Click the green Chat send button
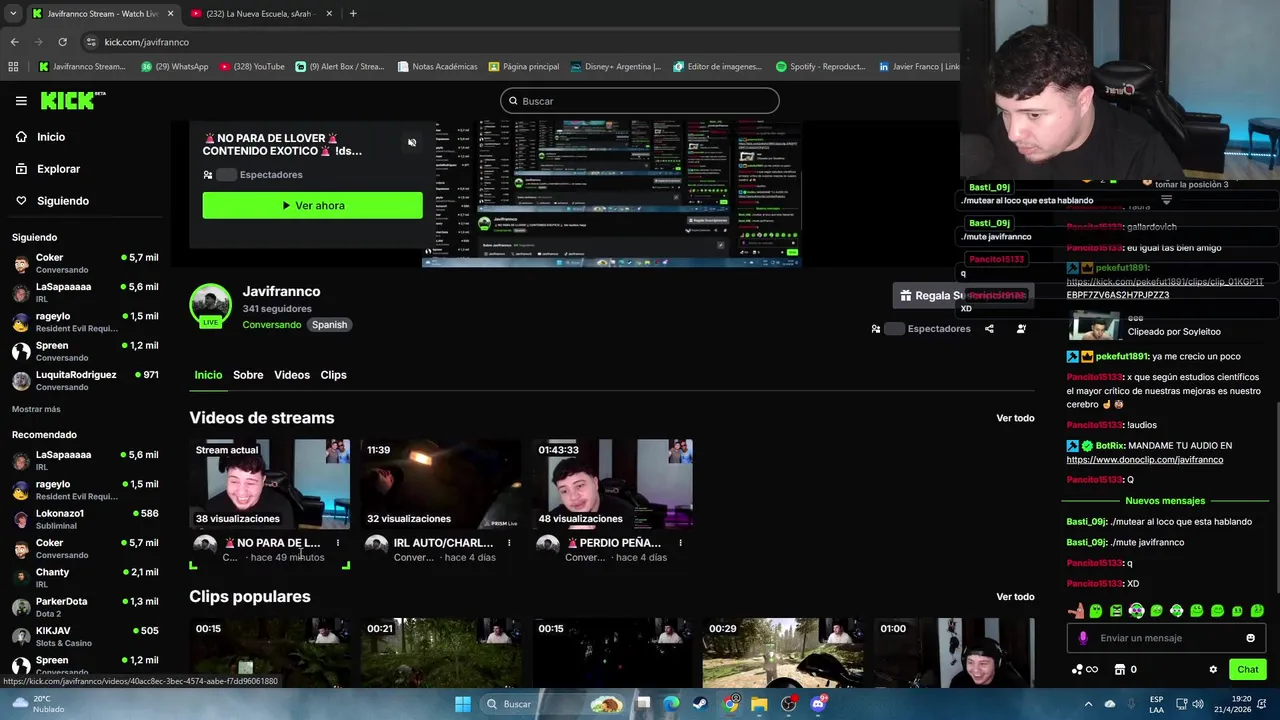1280x720 pixels. pyautogui.click(x=1247, y=670)
